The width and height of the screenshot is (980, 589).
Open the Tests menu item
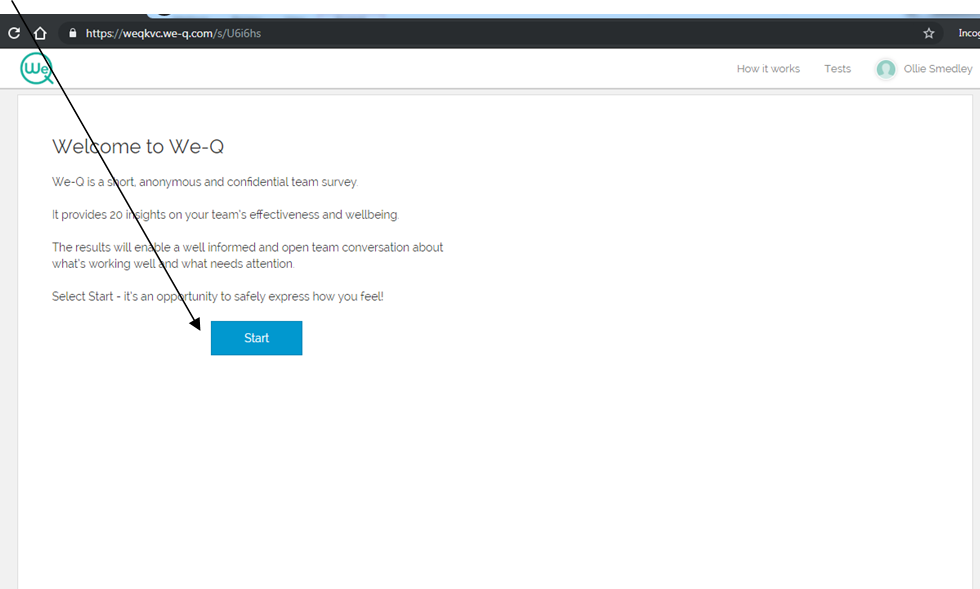[838, 69]
